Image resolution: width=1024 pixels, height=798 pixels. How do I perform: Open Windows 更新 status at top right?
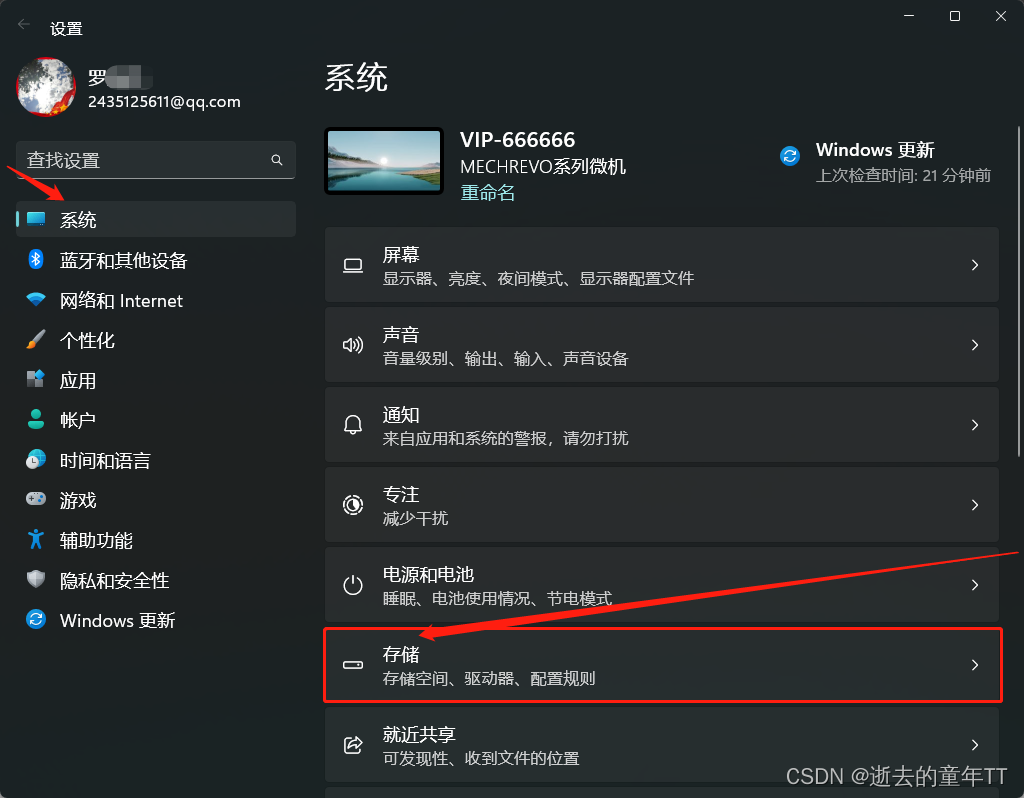(x=886, y=162)
